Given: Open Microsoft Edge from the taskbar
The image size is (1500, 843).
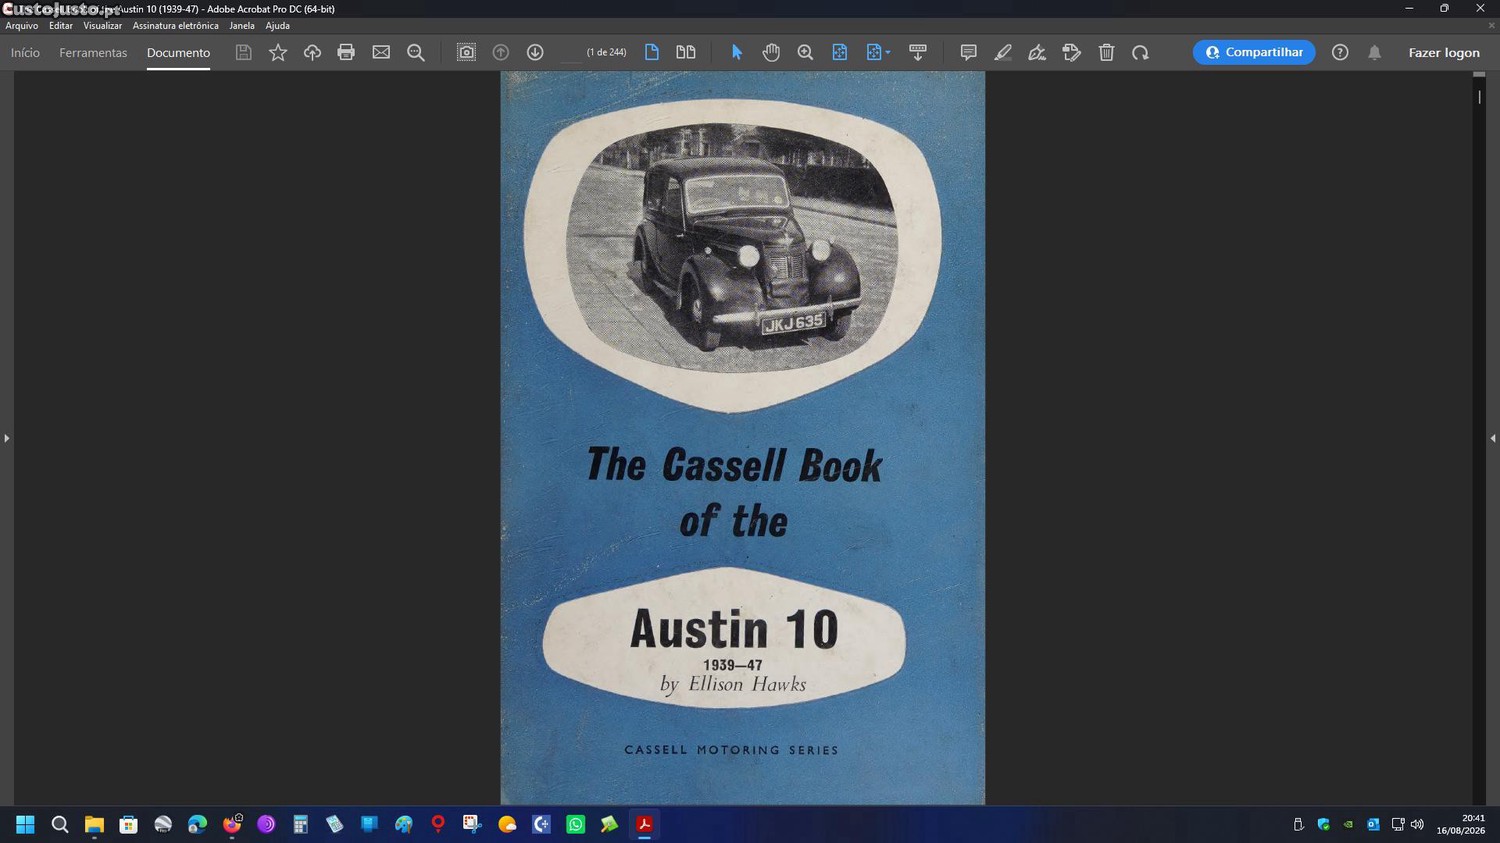Looking at the screenshot, I should pyautogui.click(x=197, y=824).
